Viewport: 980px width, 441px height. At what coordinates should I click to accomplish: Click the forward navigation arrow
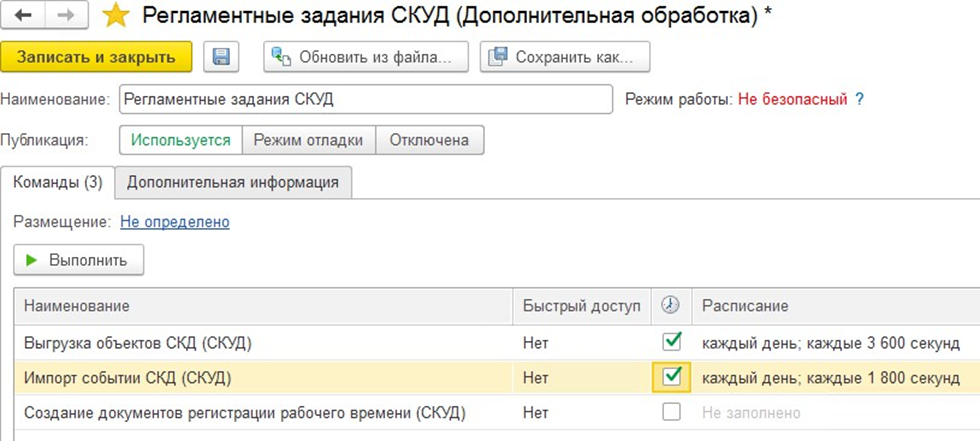coord(67,16)
